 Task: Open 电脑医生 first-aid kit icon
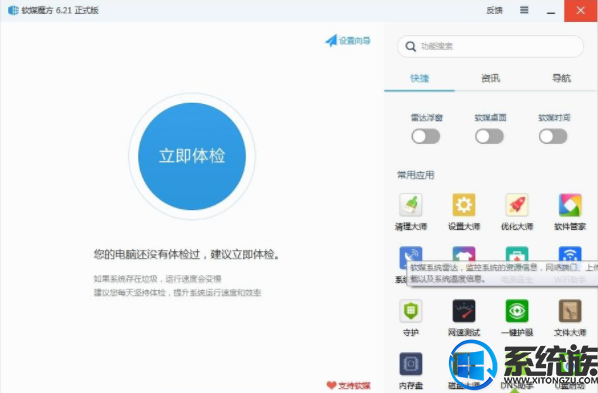click(x=517, y=254)
